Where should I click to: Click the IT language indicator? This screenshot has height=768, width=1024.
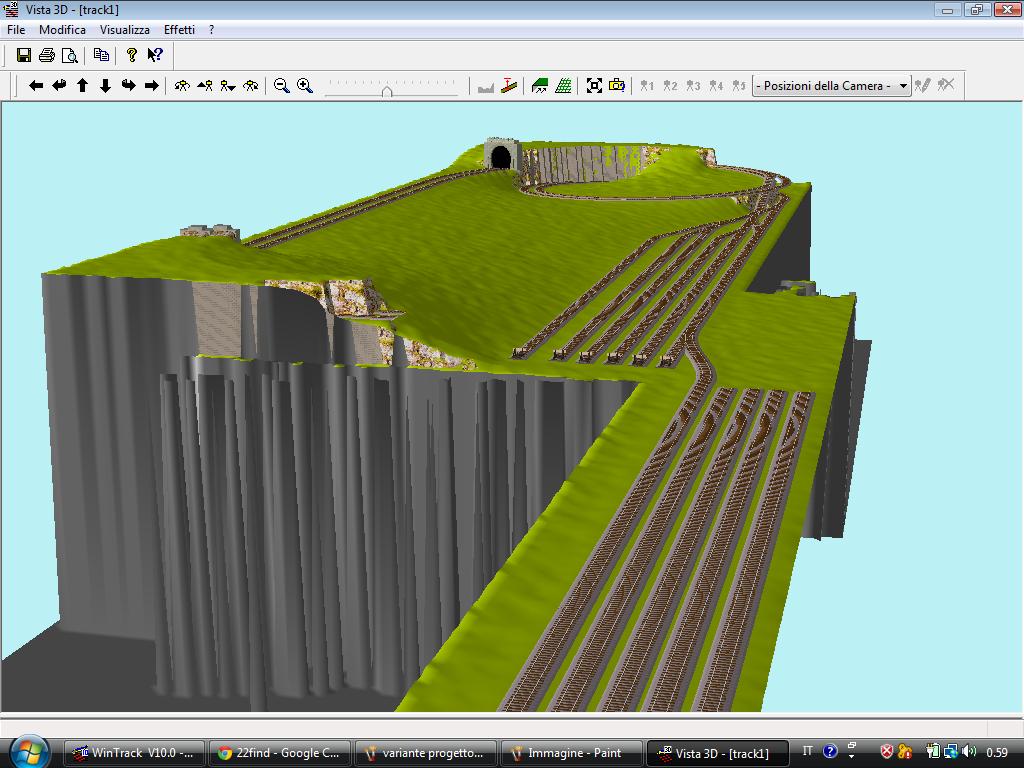[x=807, y=752]
